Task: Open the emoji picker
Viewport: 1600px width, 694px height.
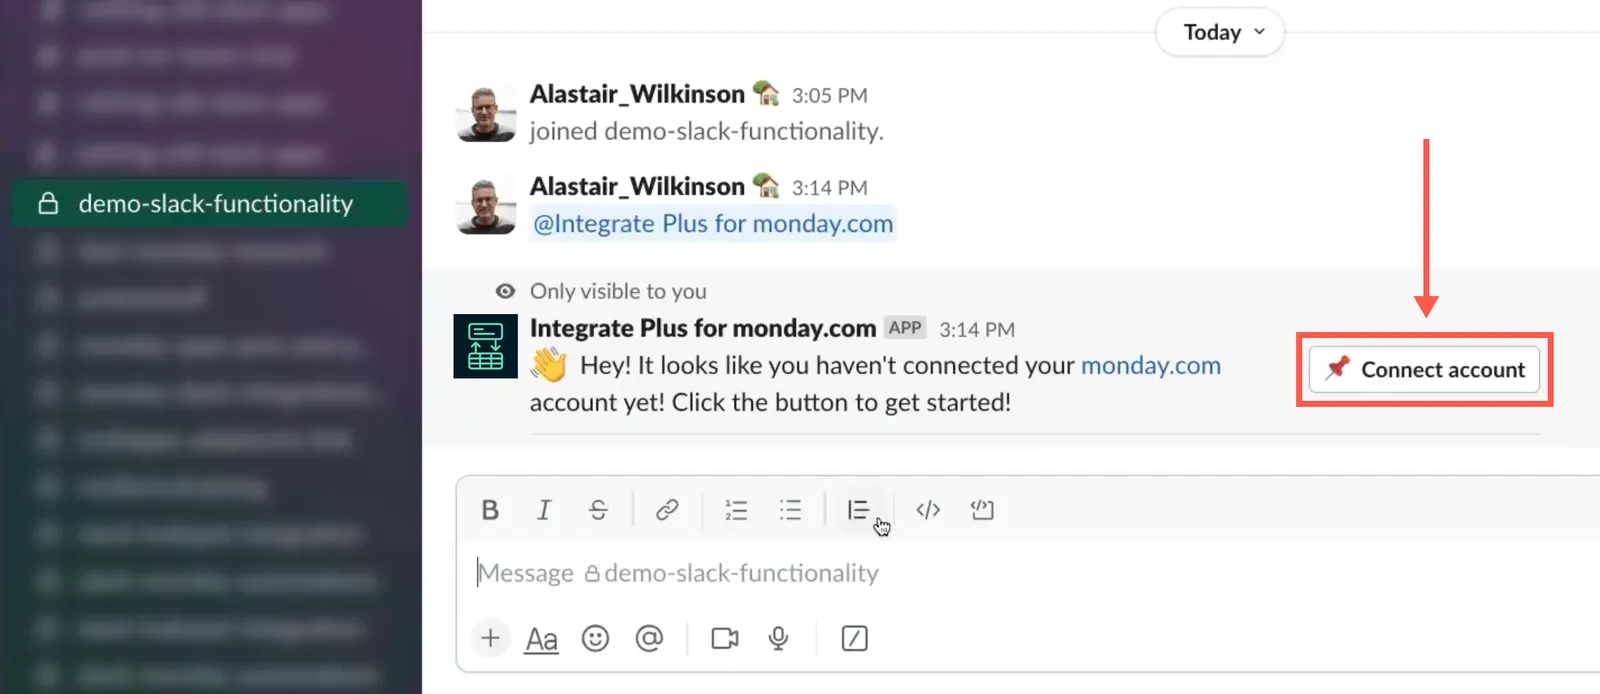Action: coord(595,638)
